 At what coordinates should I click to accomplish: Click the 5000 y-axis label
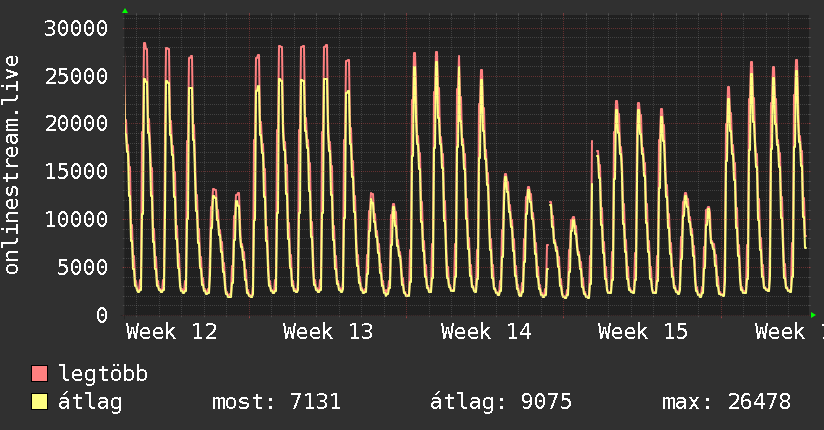pos(83,267)
